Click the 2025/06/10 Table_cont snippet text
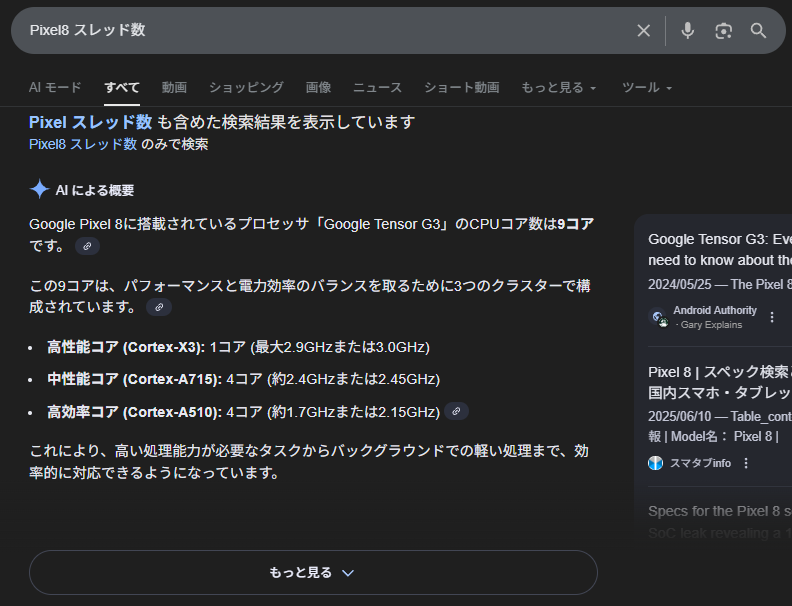Screen dimensions: 792x606 (720, 426)
